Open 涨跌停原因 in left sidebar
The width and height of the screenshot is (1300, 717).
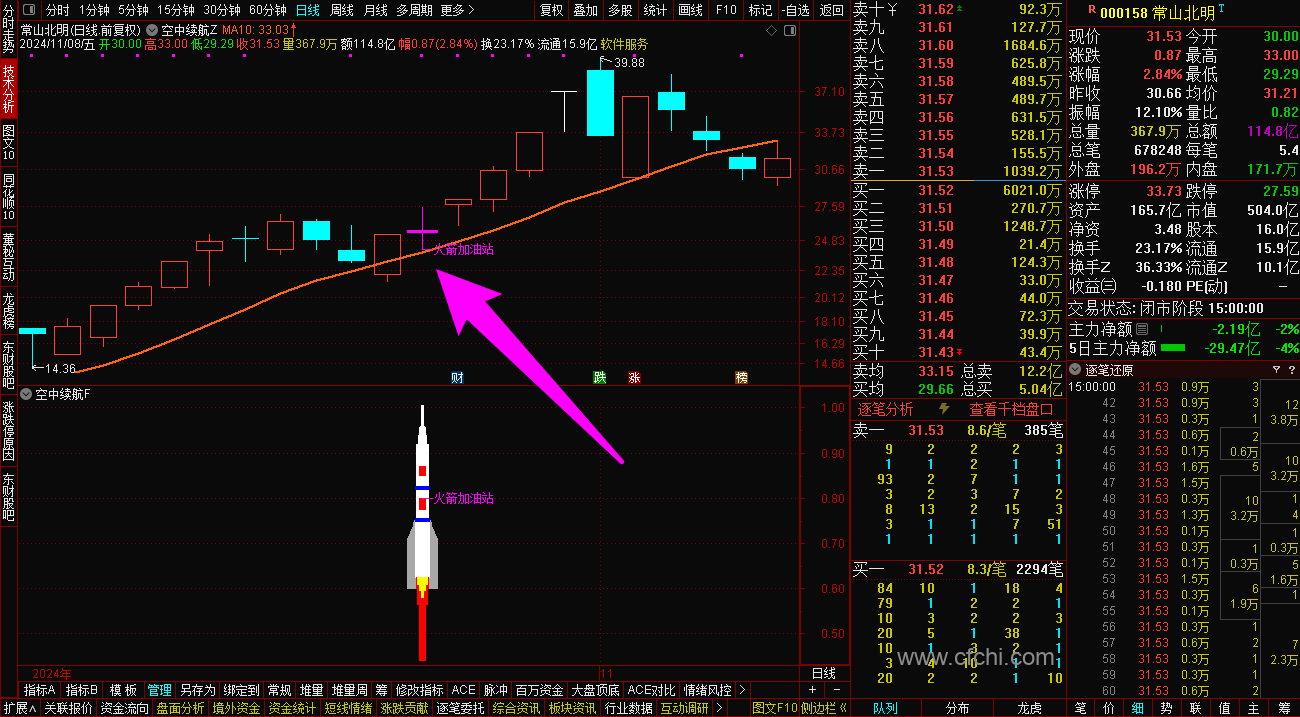[9, 432]
